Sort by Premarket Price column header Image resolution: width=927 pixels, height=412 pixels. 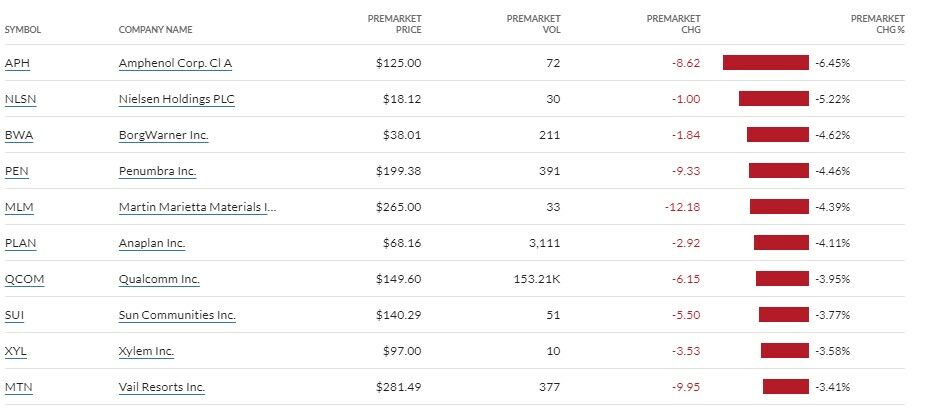[394, 24]
